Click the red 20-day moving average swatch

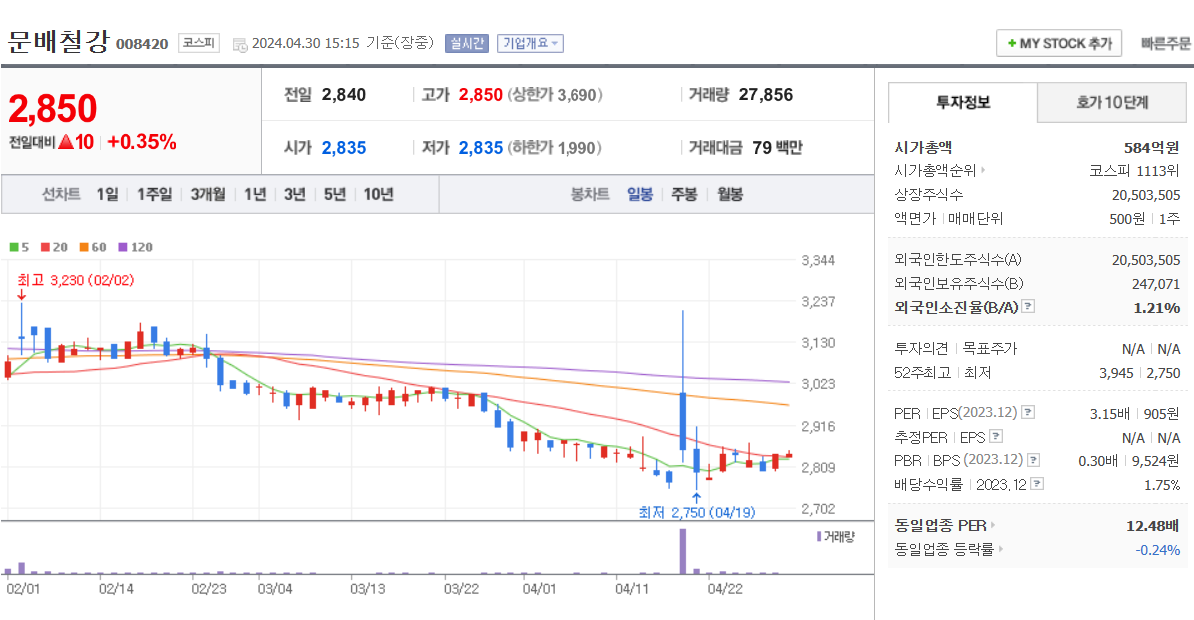pyautogui.click(x=45, y=248)
